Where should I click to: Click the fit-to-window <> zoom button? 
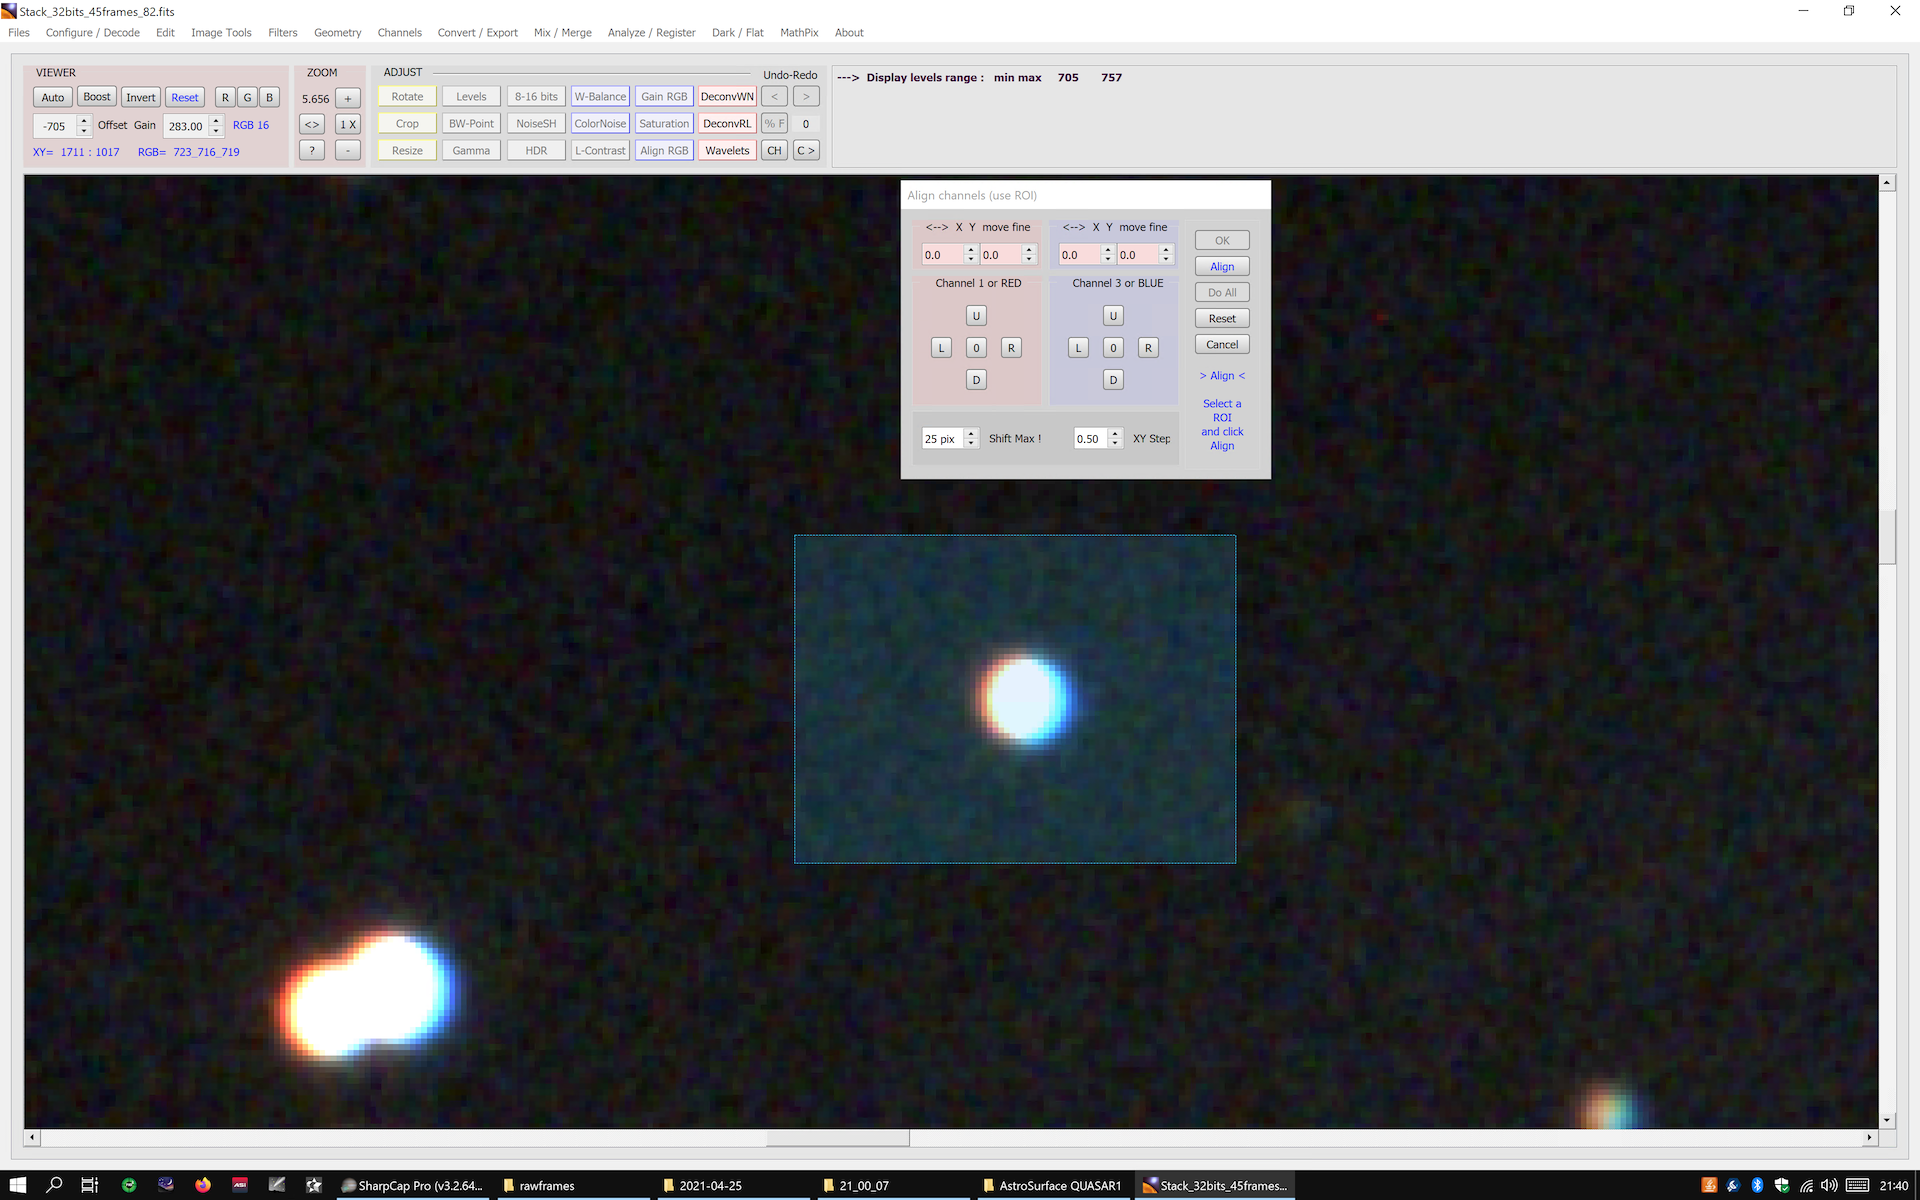(312, 124)
